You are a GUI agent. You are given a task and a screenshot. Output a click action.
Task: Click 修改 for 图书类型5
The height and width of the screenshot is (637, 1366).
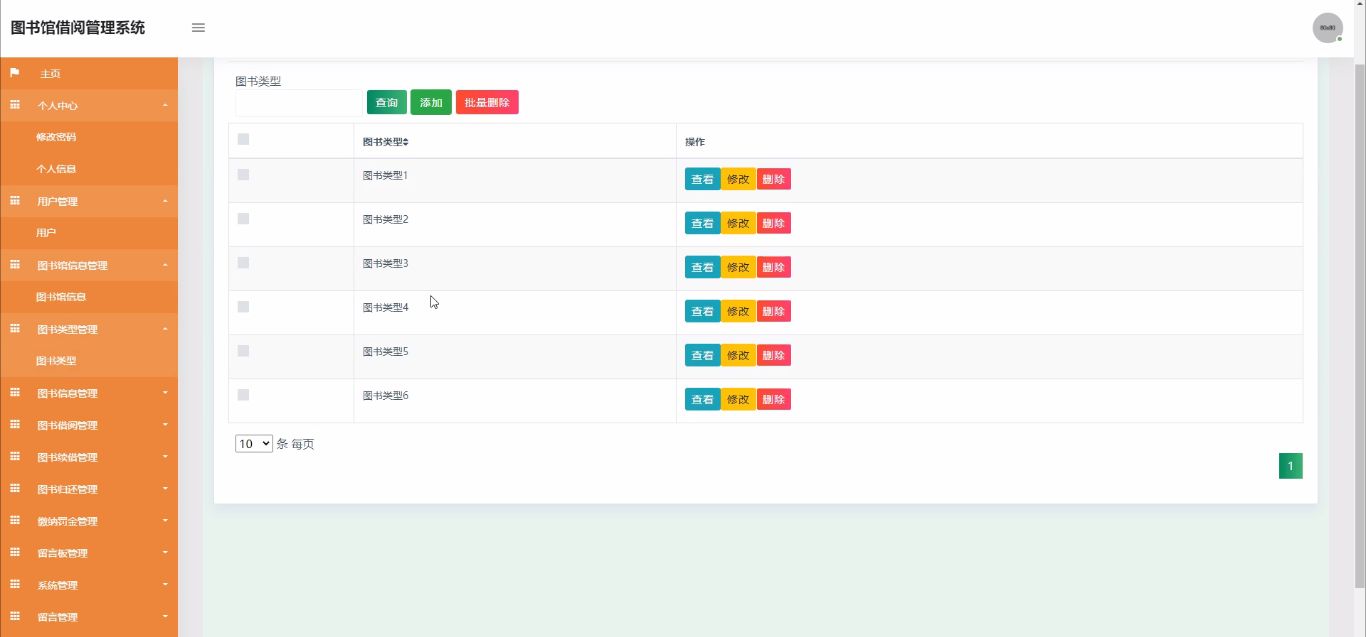(x=738, y=355)
